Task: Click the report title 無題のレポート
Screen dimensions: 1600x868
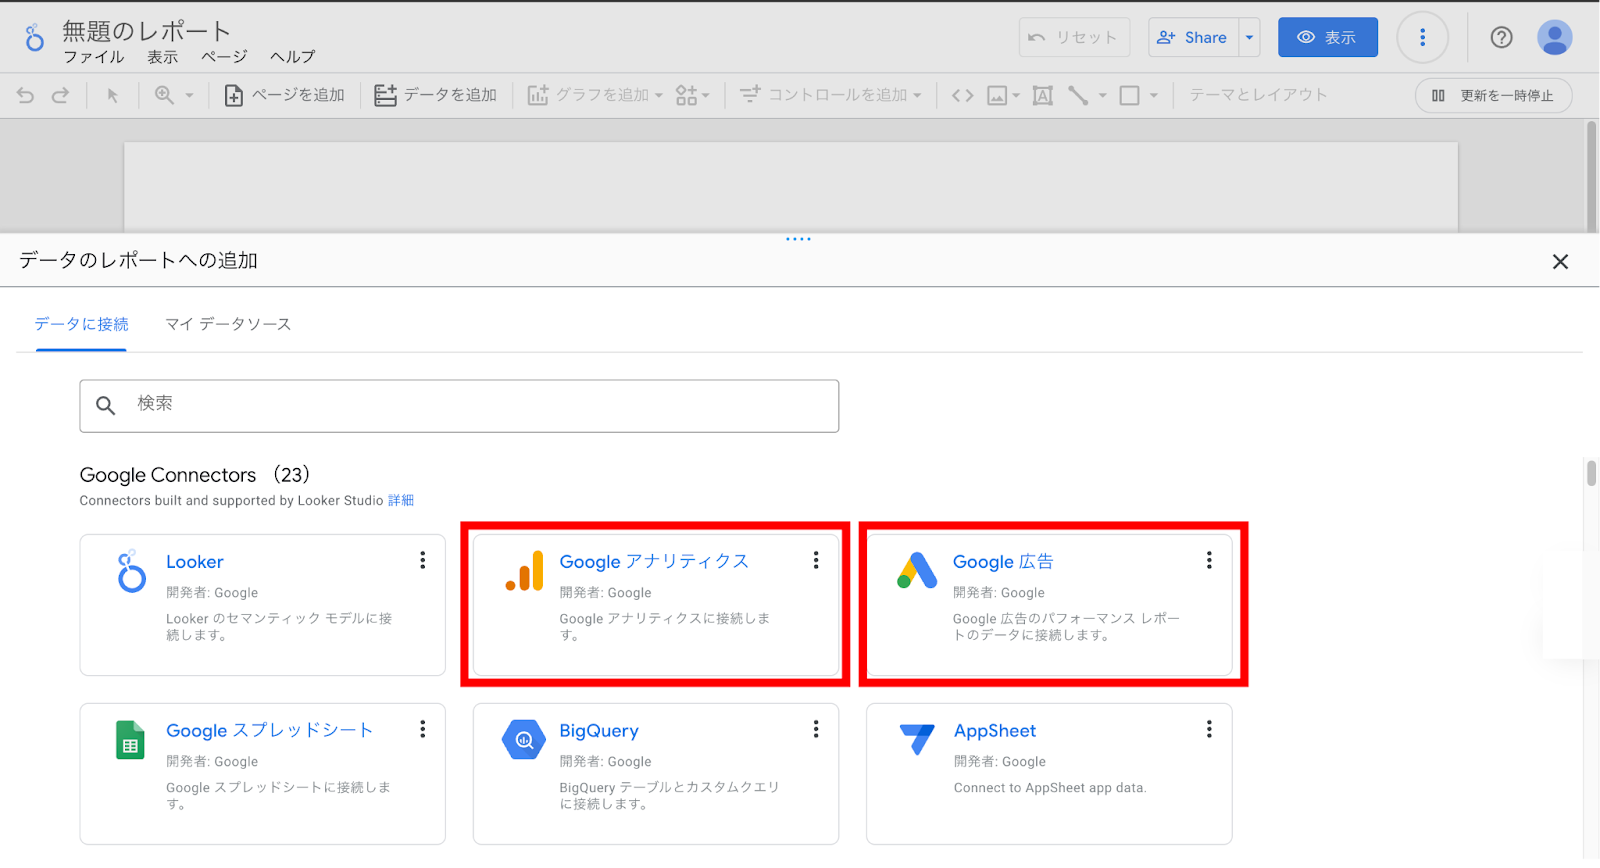Action: coord(147,31)
